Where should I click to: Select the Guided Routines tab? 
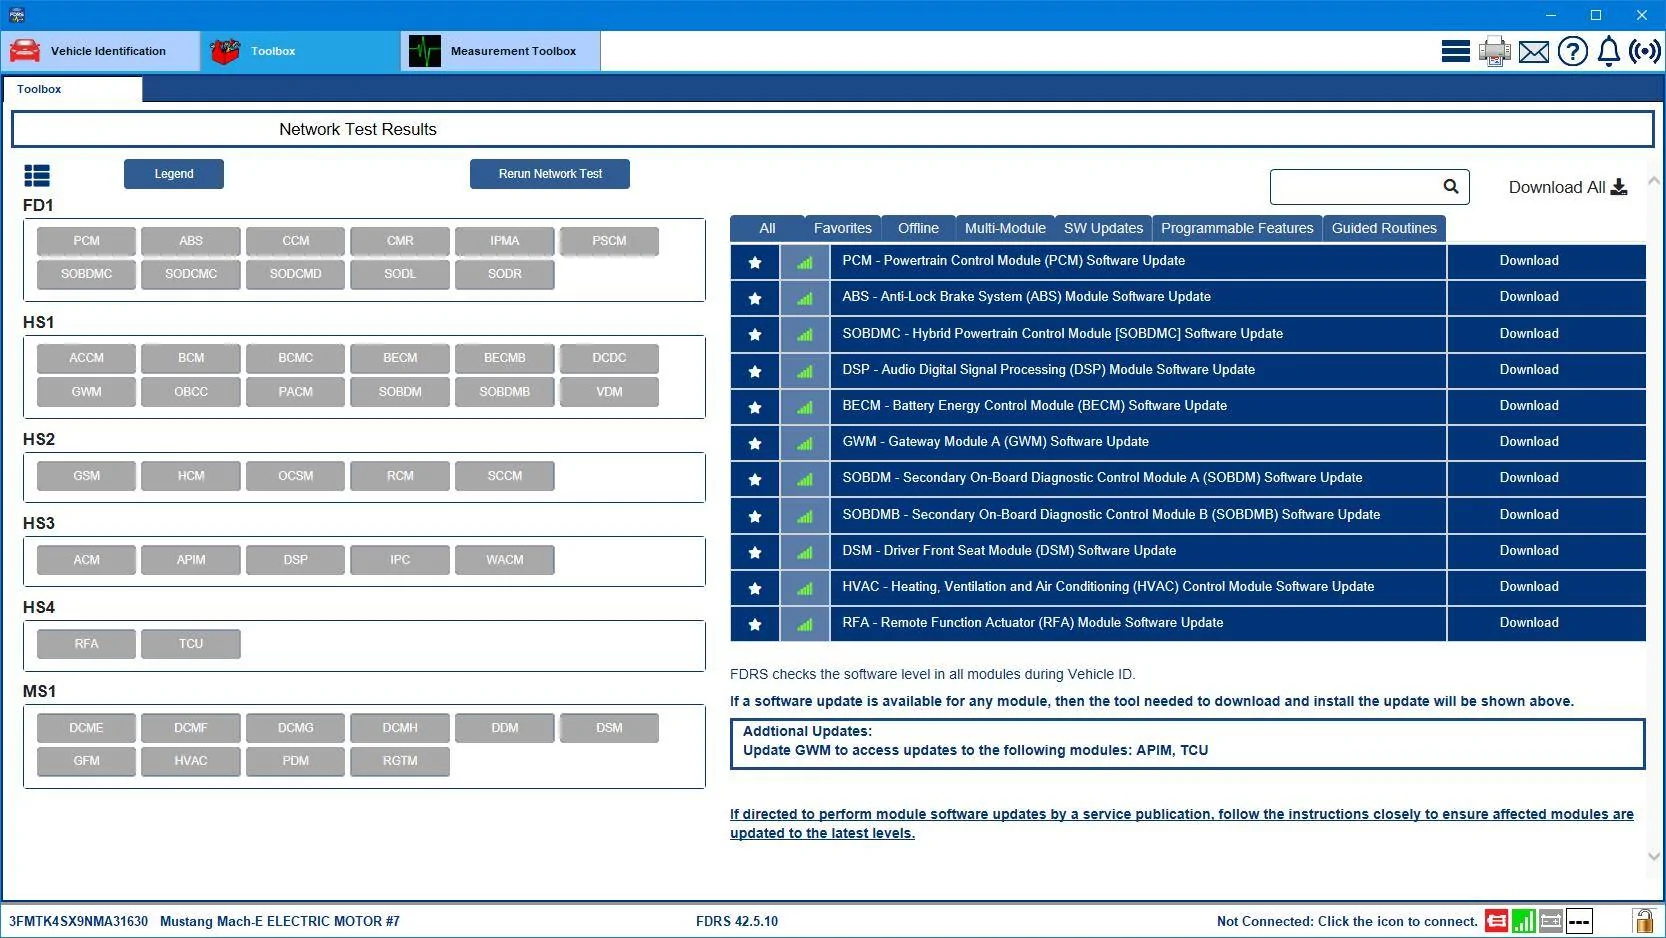tap(1384, 228)
